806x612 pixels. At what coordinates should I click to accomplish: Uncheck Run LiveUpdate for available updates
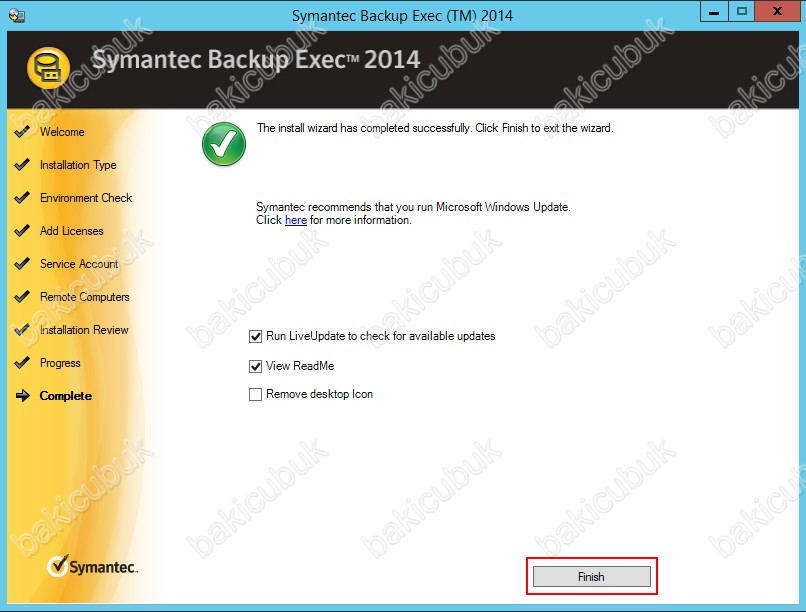[x=255, y=337]
